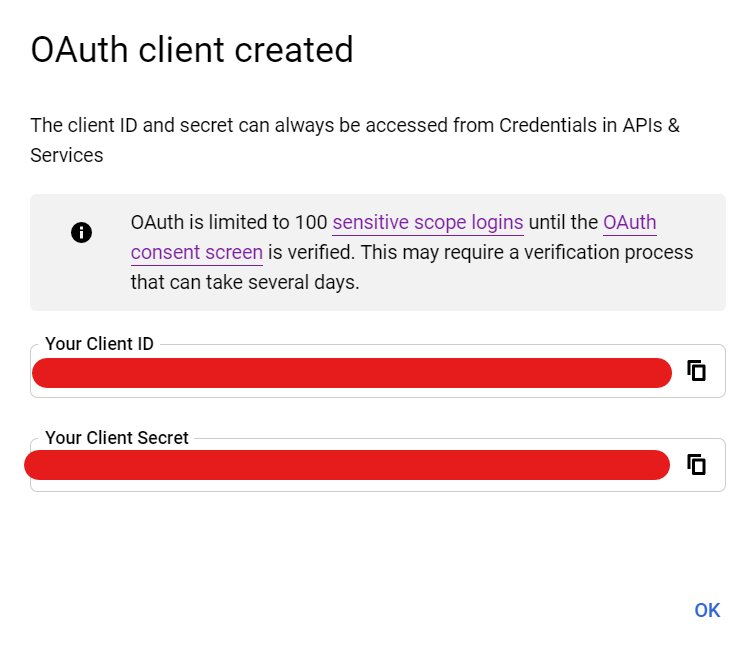Click the info icon in the notice
This screenshot has width=753, height=652.
click(x=81, y=233)
